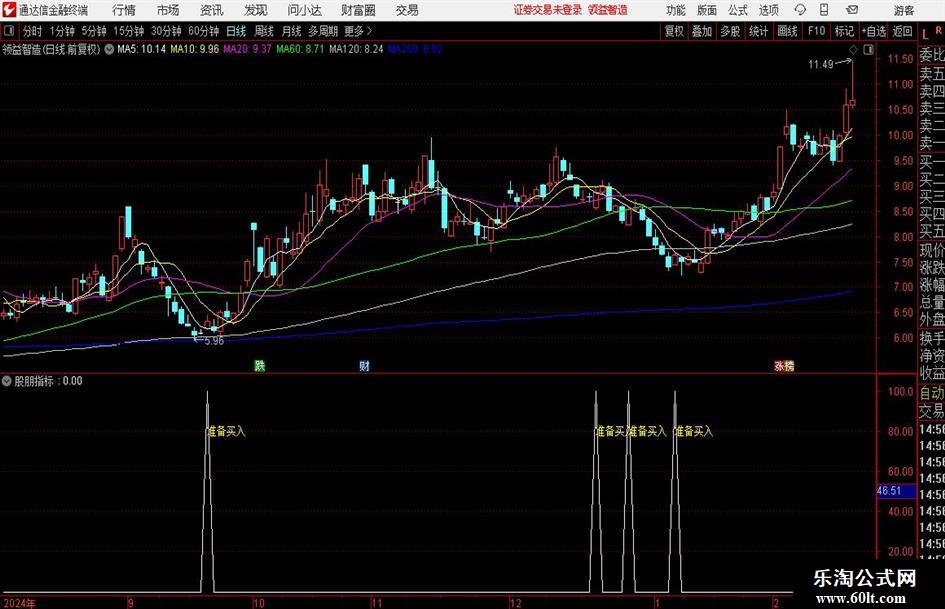The width and height of the screenshot is (945, 609).
Task: Click the first 准备买入 signal label
Action: (x=227, y=431)
